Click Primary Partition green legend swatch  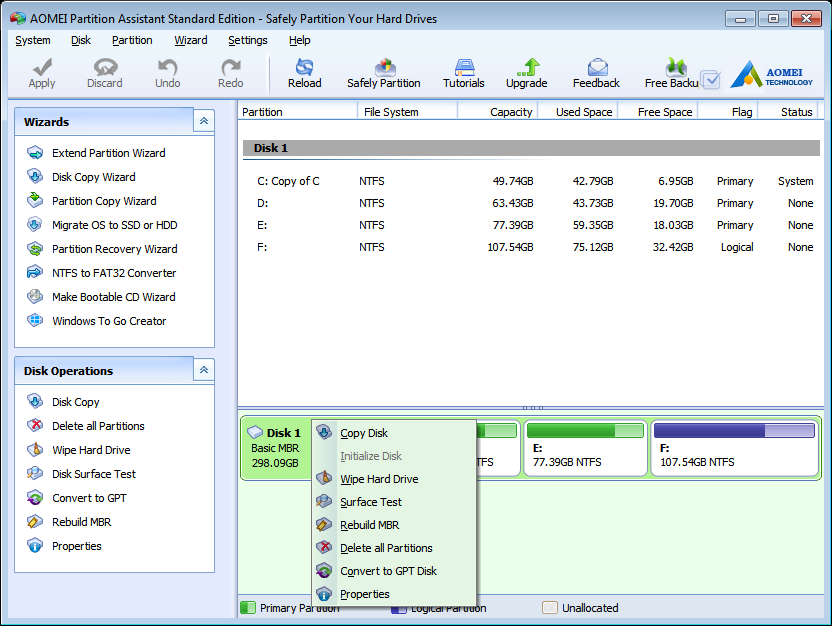pyautogui.click(x=248, y=608)
